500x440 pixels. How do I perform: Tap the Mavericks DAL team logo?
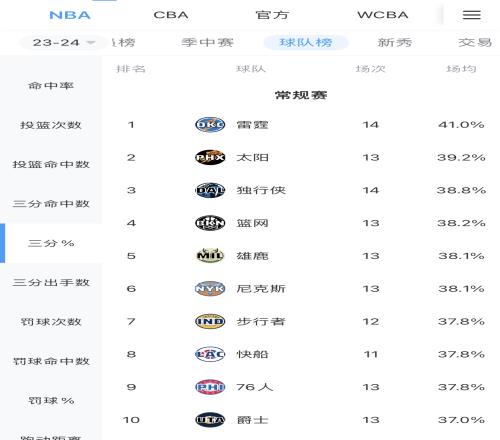pos(210,190)
